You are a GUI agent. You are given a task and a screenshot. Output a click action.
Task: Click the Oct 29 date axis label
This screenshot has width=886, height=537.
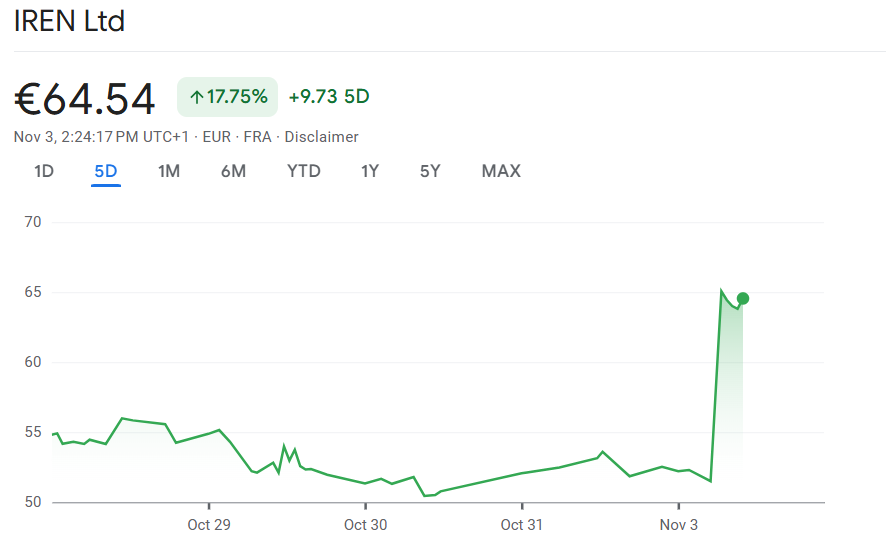208,524
